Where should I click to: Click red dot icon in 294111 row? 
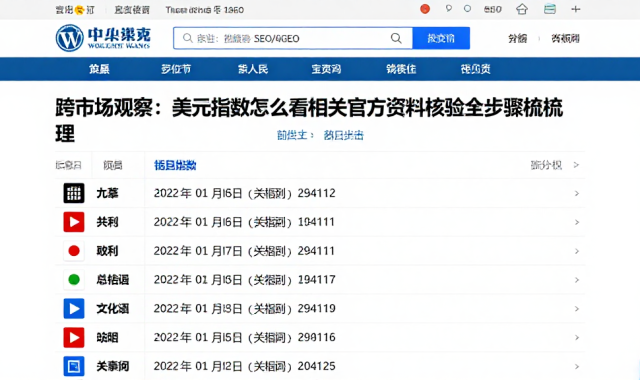click(74, 251)
